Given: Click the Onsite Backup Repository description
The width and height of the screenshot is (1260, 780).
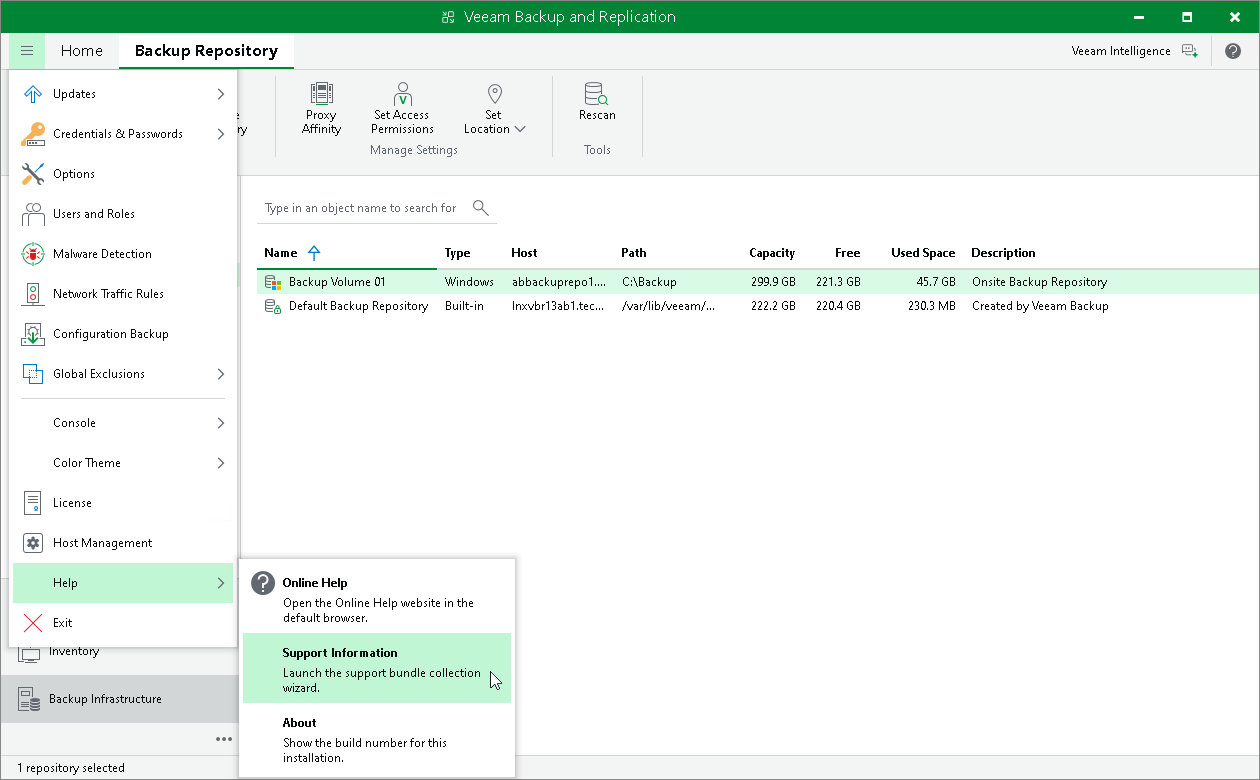Looking at the screenshot, I should 1040,282.
